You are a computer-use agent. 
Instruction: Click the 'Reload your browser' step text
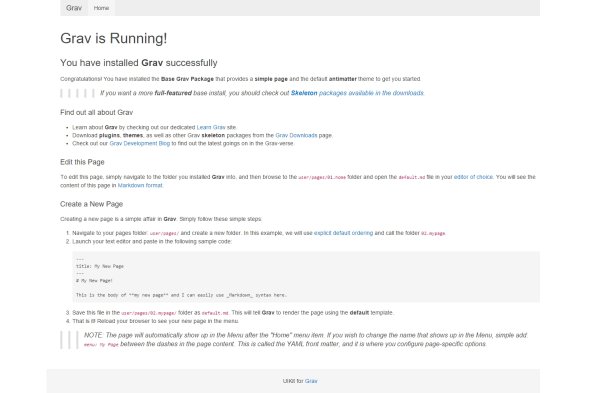pos(155,321)
